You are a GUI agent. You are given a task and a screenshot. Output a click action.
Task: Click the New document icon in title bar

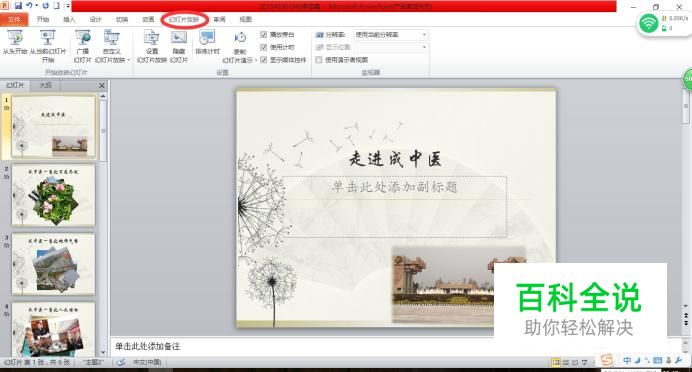click(56, 6)
